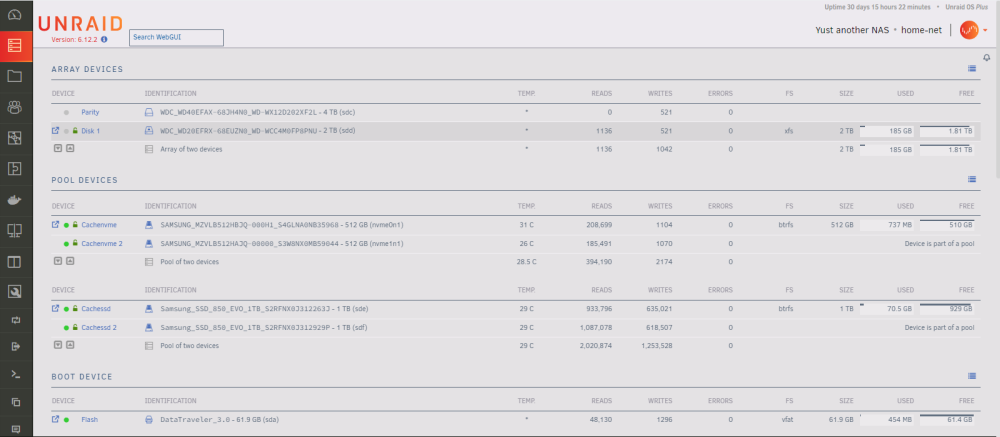This screenshot has height=437, width=1000.
Task: Open the Dashboard speedometer icon in sidebar
Action: (x=15, y=15)
